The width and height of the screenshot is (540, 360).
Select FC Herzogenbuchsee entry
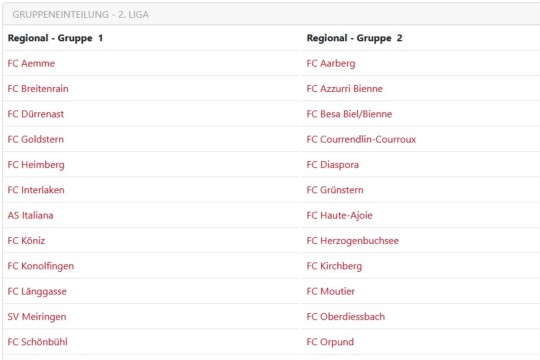pyautogui.click(x=353, y=241)
